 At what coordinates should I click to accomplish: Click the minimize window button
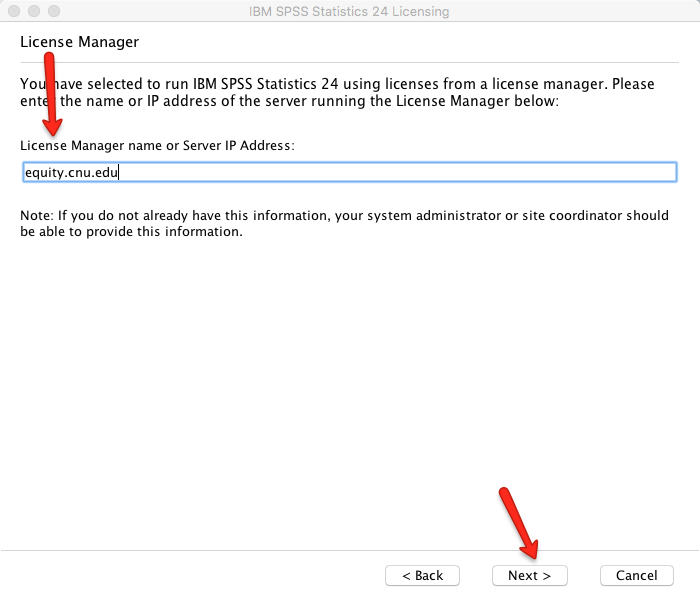click(x=34, y=11)
